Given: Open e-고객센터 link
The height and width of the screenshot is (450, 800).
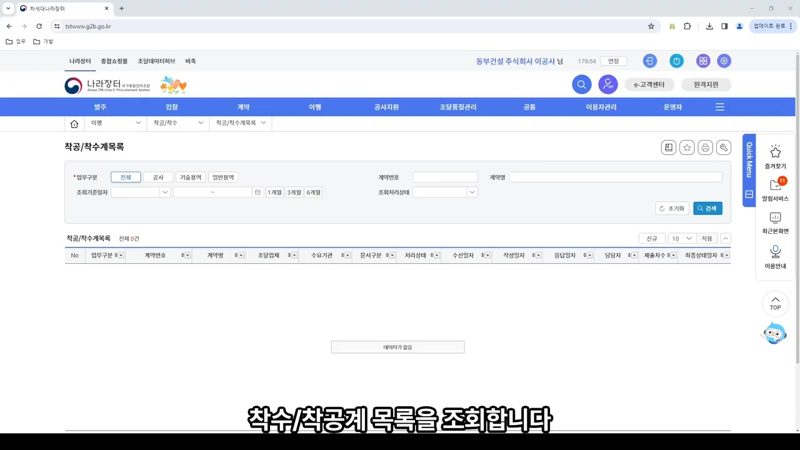Looking at the screenshot, I should [649, 85].
